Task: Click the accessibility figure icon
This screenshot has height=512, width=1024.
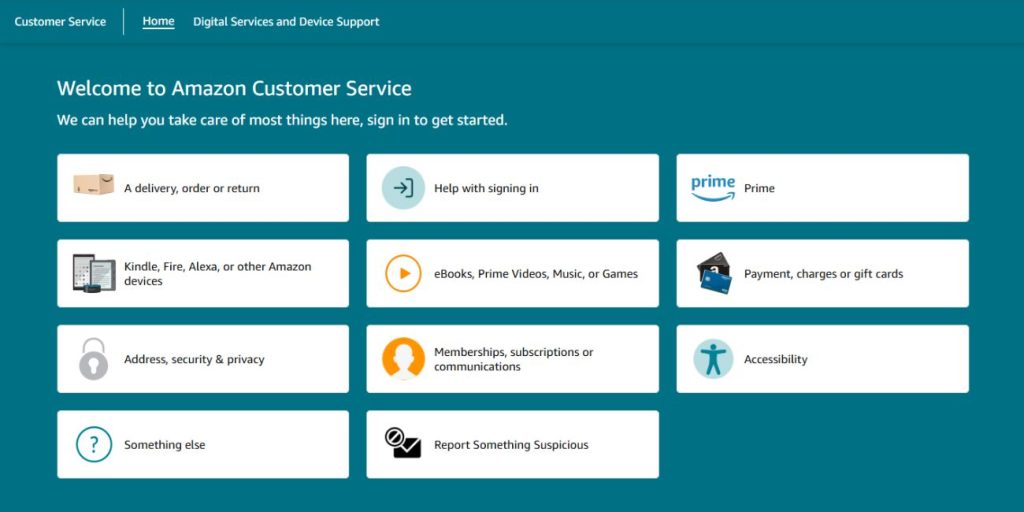Action: coord(713,359)
